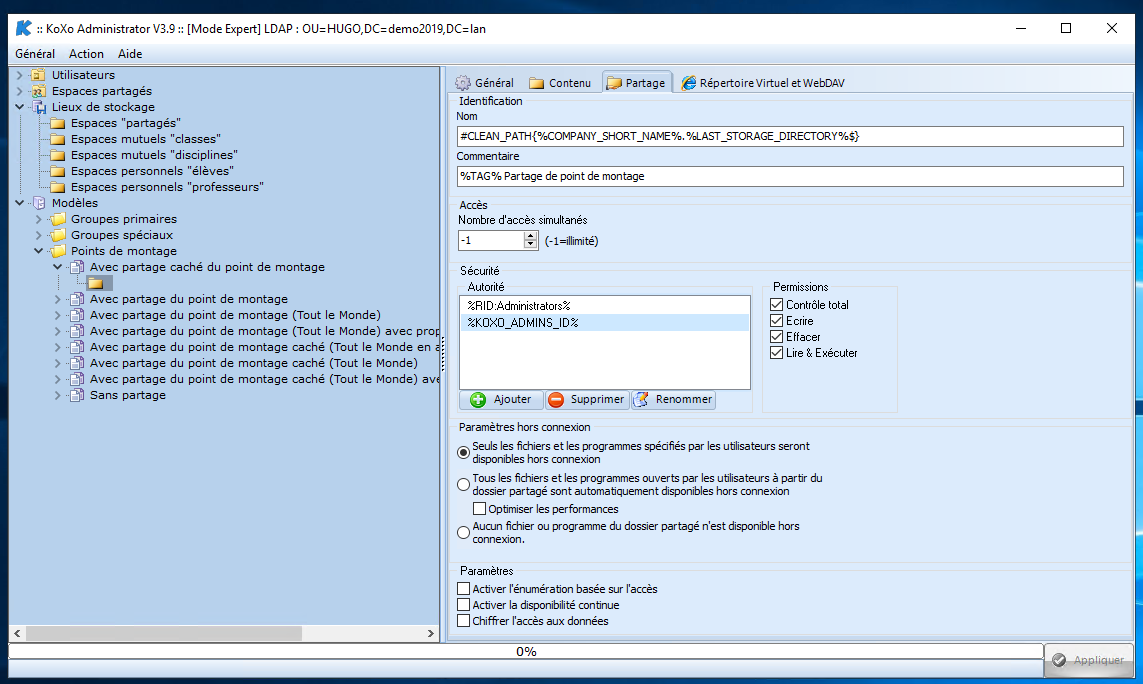Click the Internet Explorer icon on WebDAV tab
Screen dimensions: 1143x684
coord(688,82)
